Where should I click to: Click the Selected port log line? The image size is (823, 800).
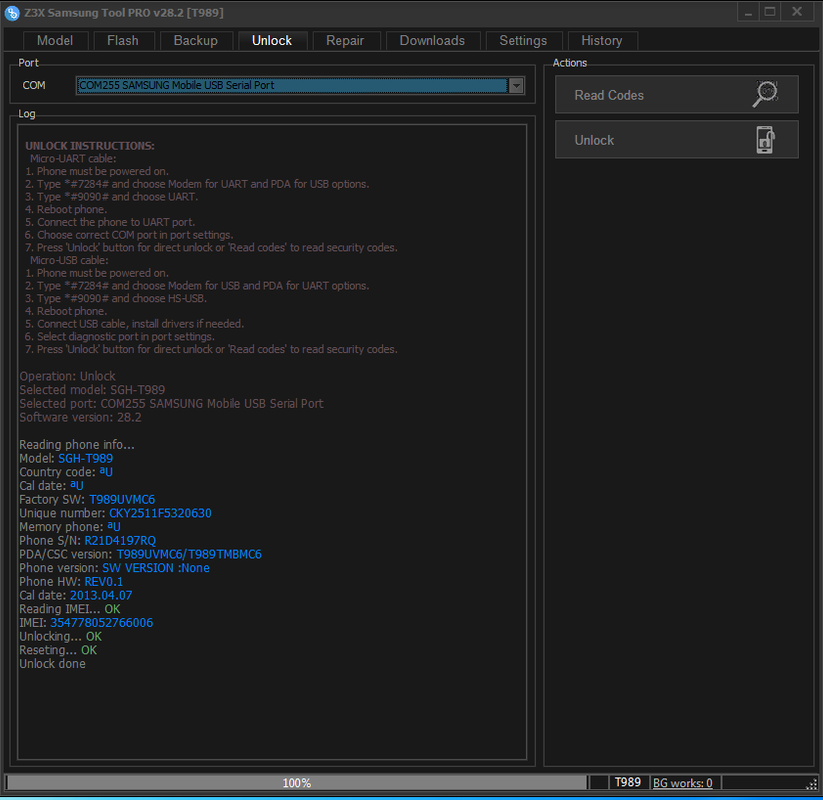[x=171, y=403]
